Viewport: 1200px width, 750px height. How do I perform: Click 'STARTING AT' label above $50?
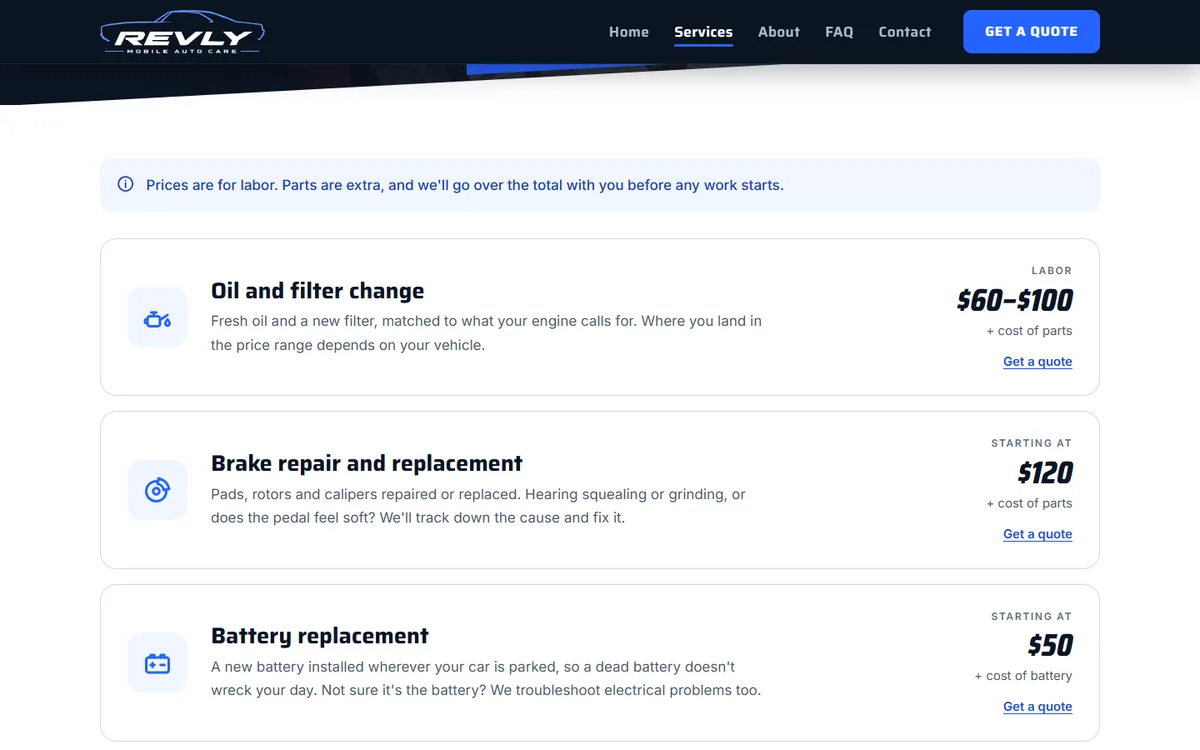pos(1031,616)
